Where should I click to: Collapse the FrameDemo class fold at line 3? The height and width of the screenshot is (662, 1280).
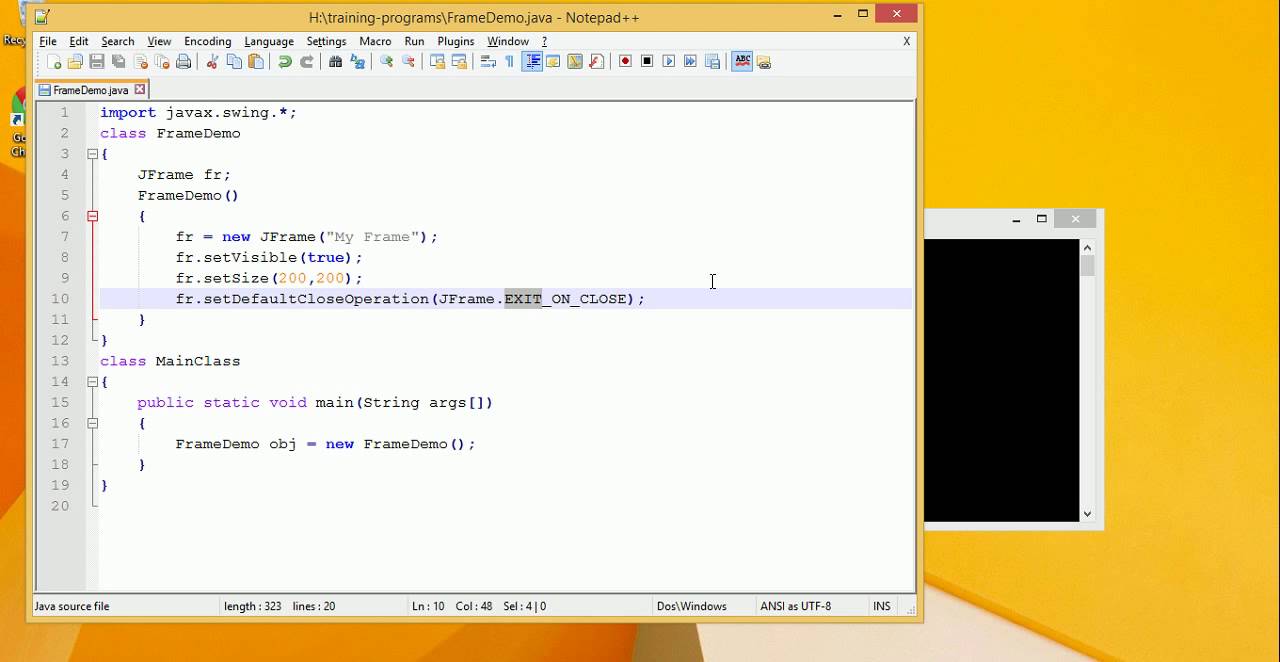tap(92, 154)
